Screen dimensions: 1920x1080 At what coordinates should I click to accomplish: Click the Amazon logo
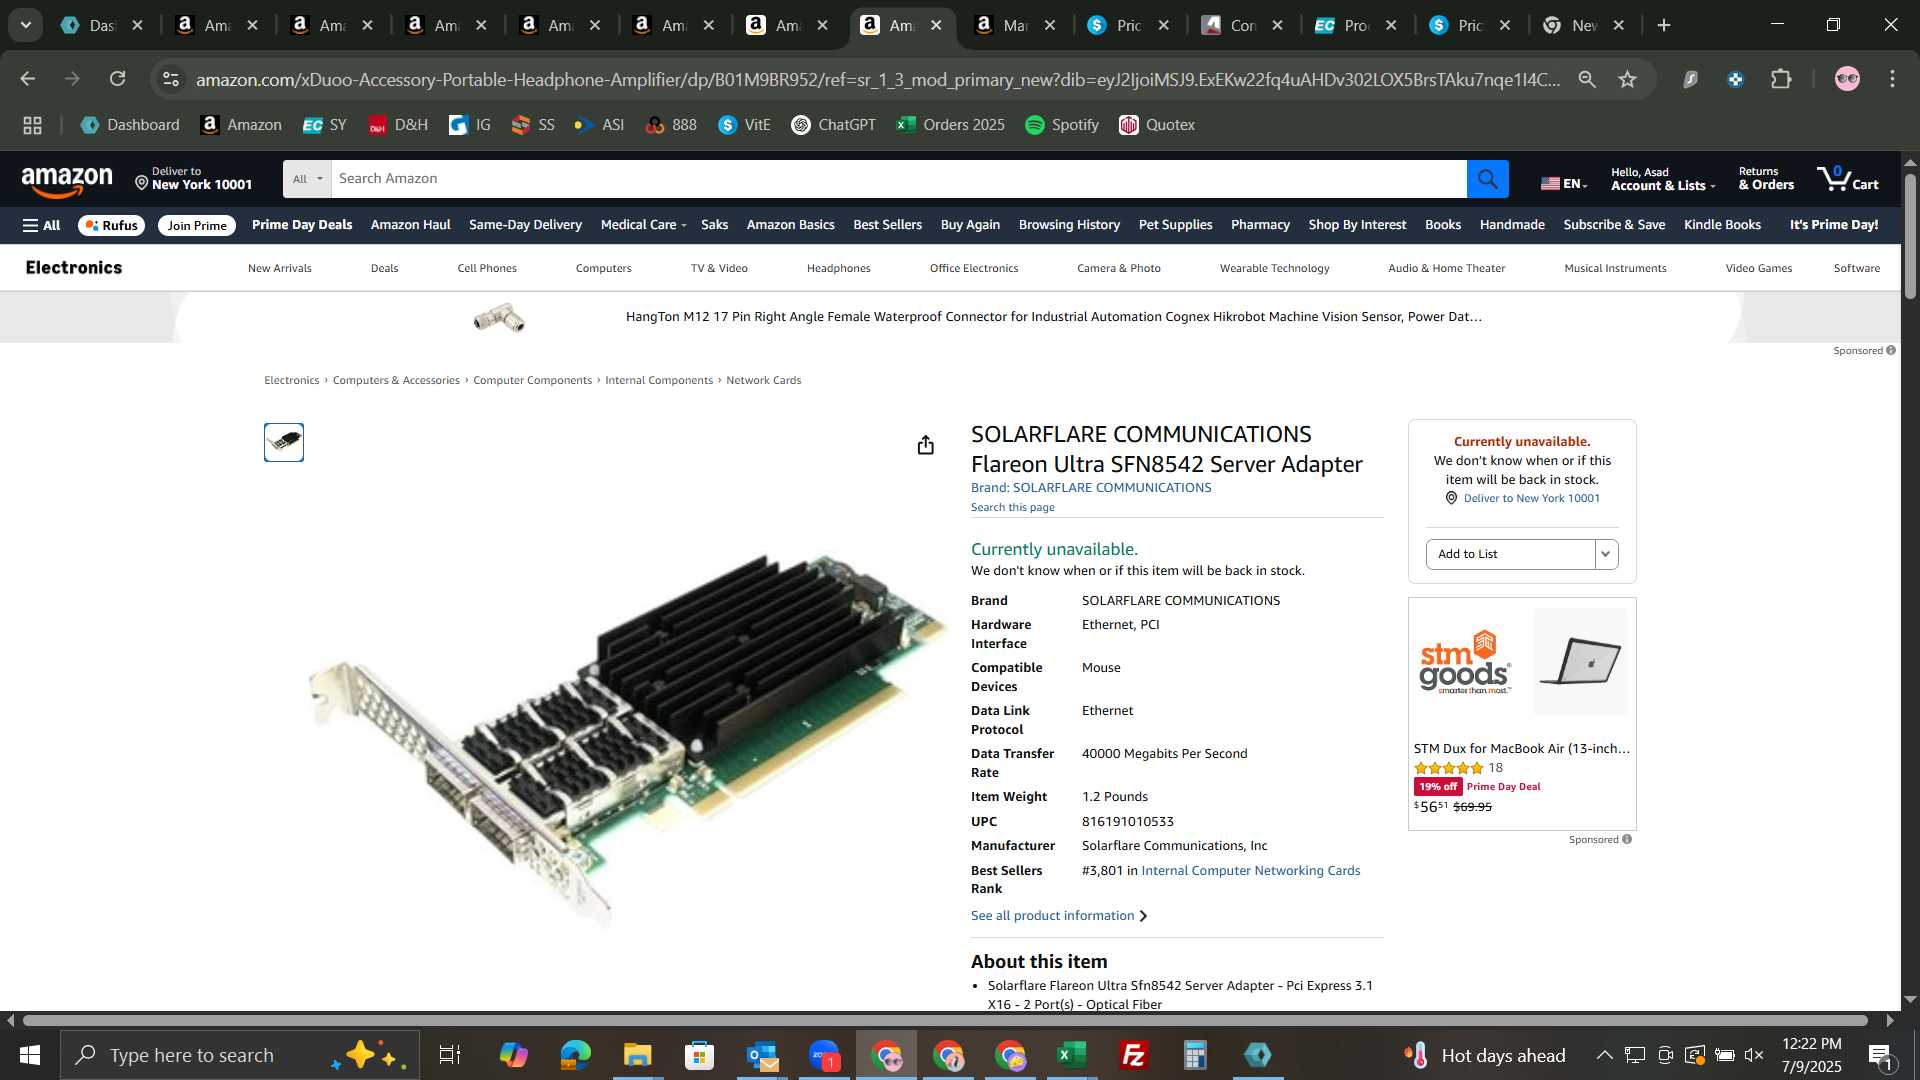tap(67, 180)
